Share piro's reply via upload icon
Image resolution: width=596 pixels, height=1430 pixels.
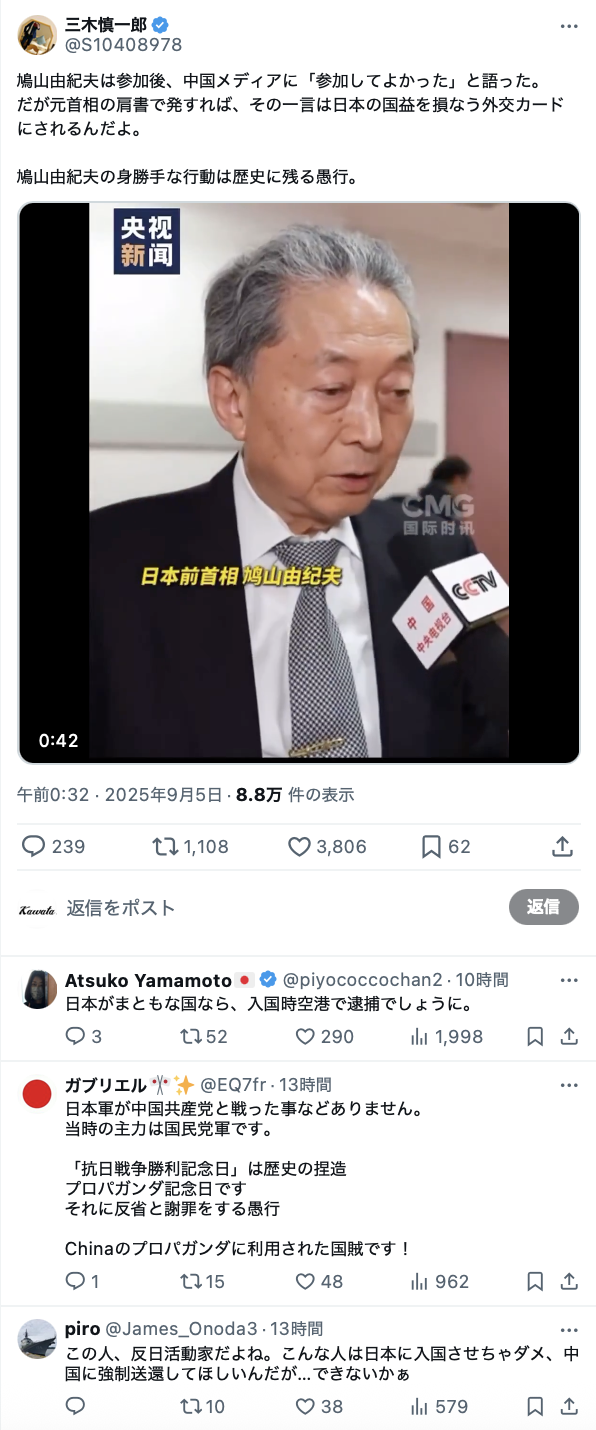[569, 1407]
